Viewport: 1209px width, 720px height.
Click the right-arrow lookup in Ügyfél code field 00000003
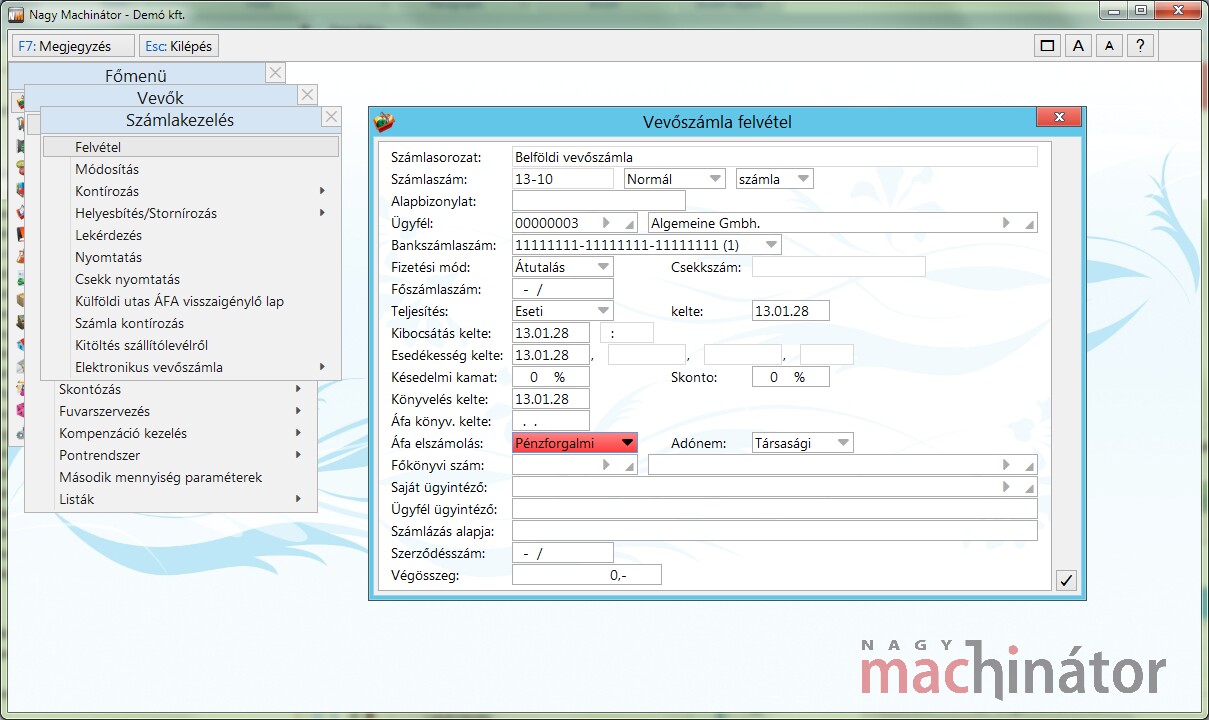click(606, 223)
